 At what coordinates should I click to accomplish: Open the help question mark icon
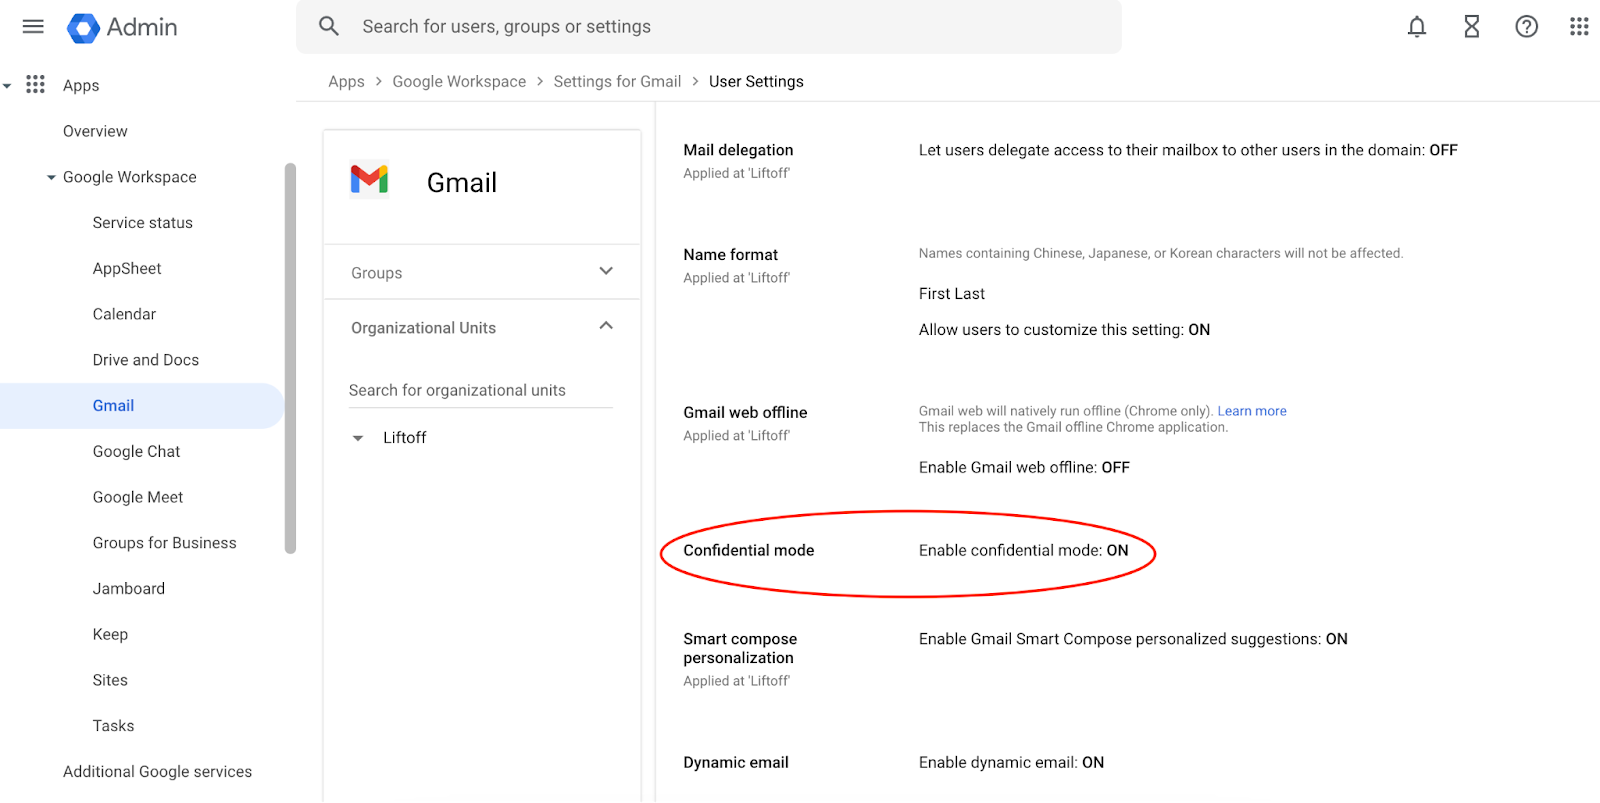1526,27
